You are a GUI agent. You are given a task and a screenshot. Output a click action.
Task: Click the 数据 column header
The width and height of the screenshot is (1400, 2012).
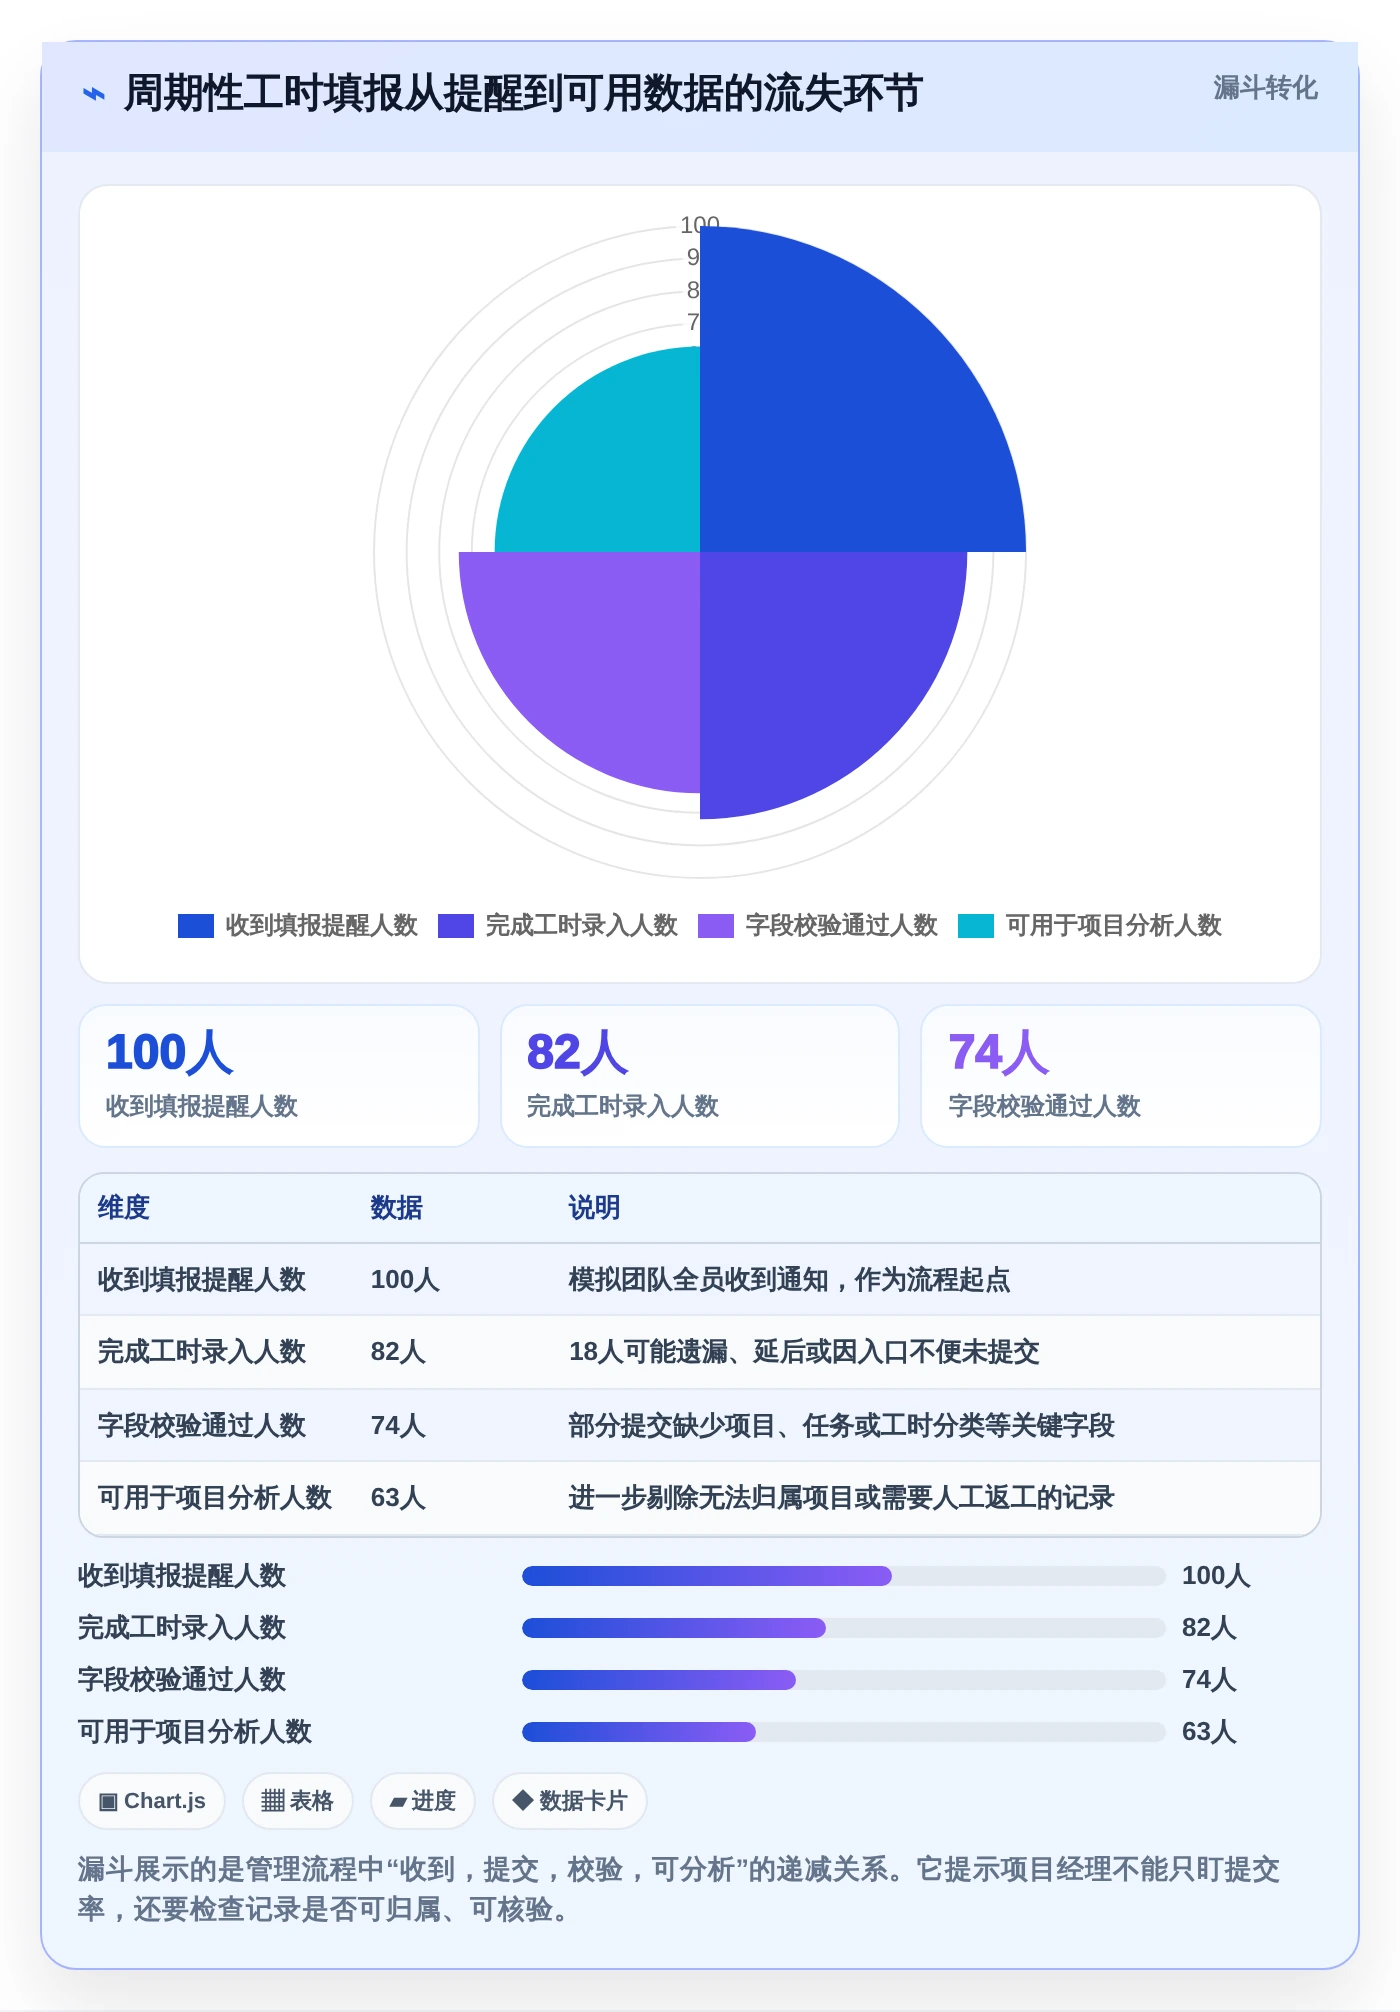[x=396, y=1208]
